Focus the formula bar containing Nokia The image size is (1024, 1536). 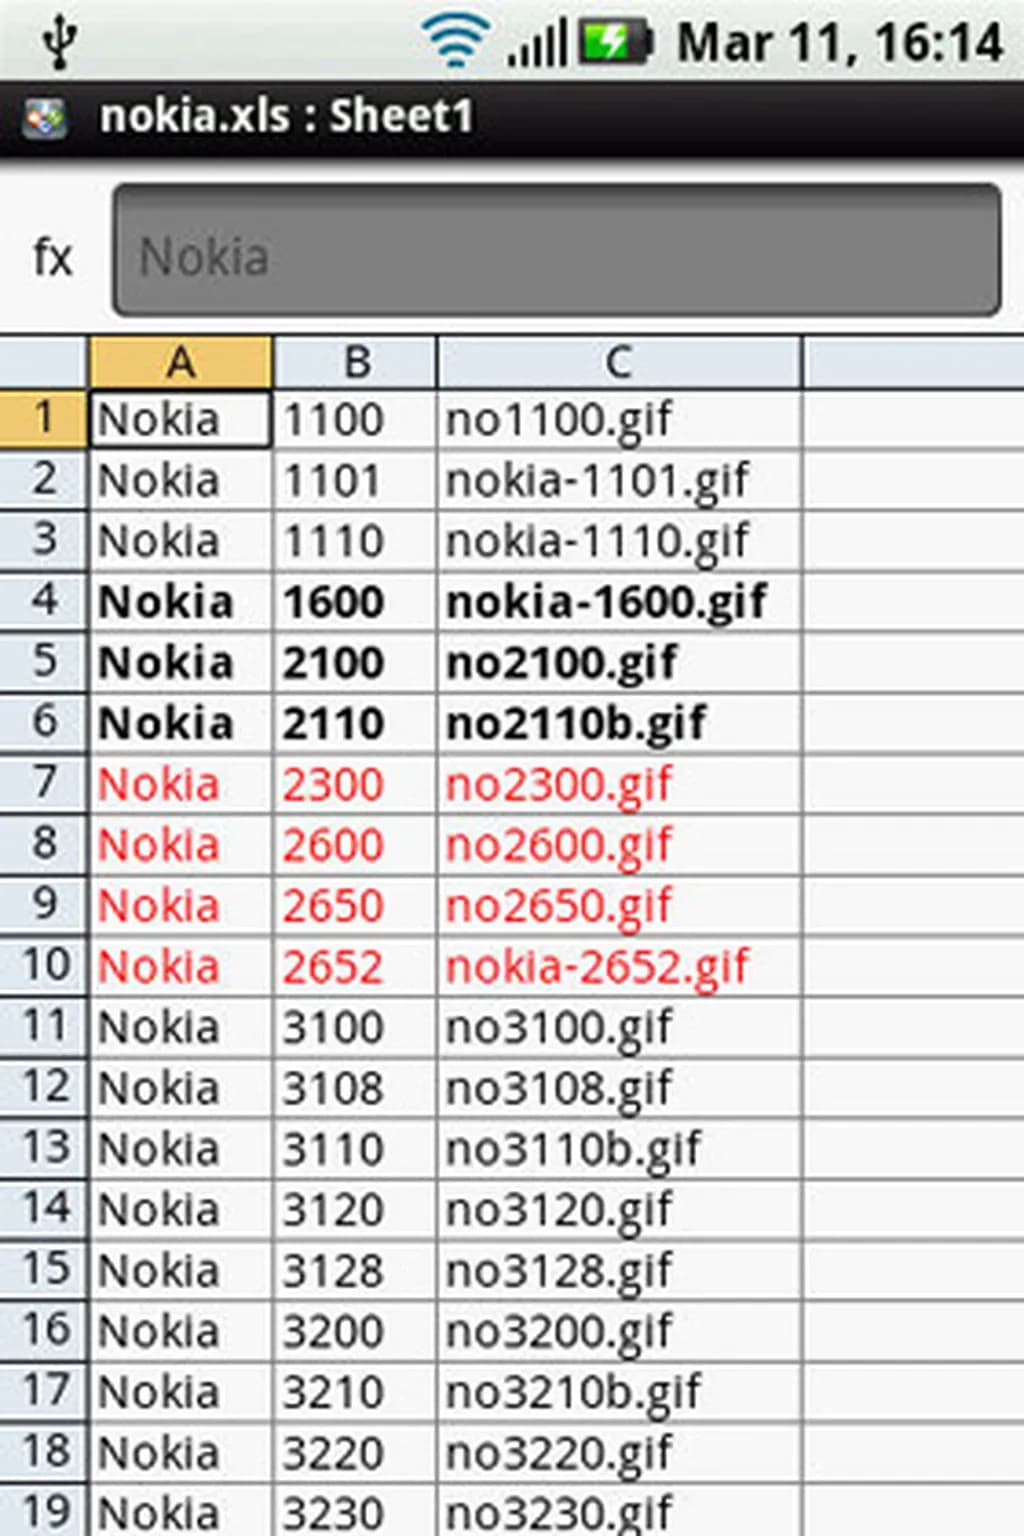click(x=556, y=250)
